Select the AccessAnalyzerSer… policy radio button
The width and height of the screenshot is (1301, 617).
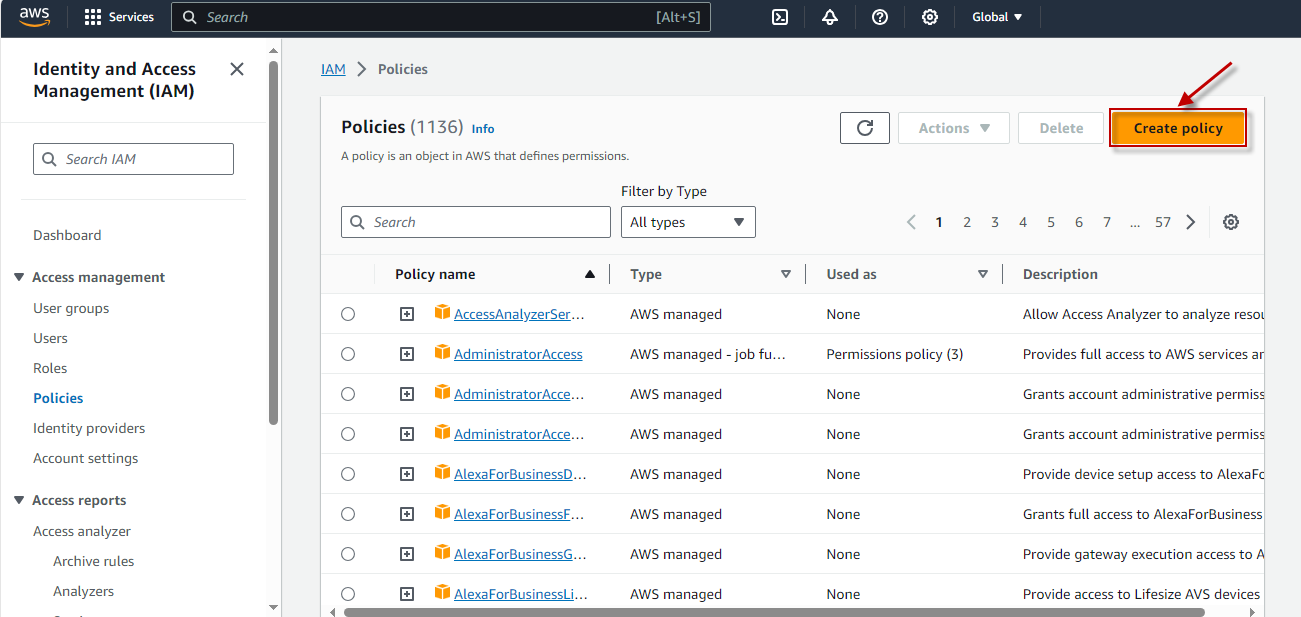348,314
